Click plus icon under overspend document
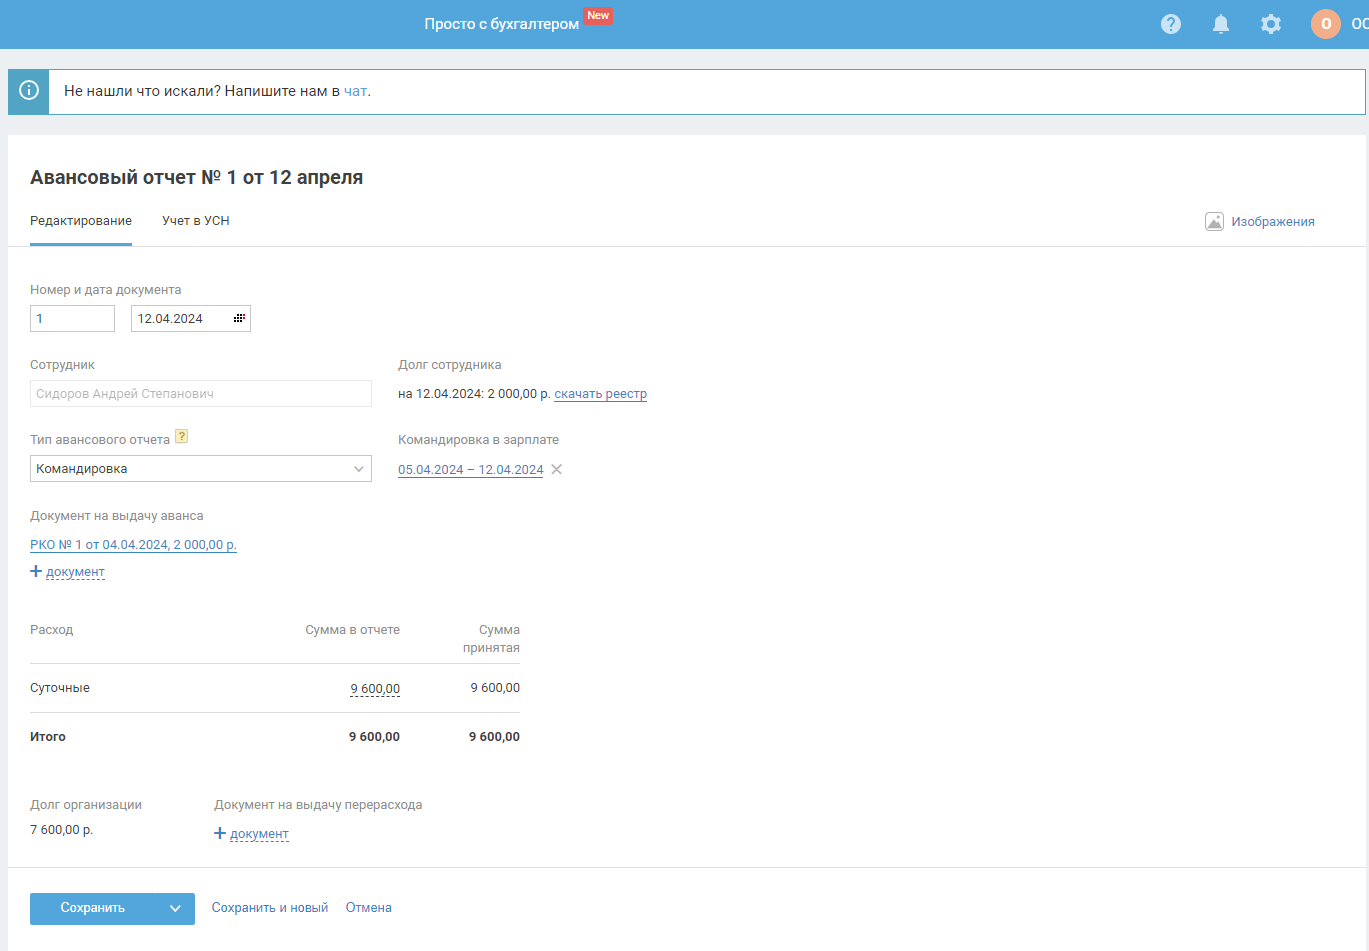 click(220, 833)
